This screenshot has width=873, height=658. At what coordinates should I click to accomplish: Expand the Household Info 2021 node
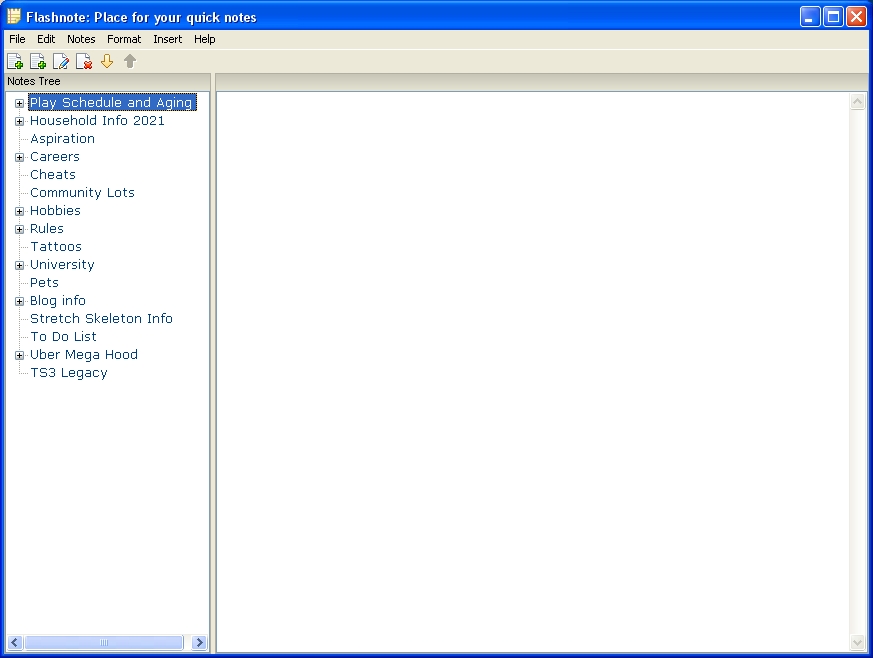19,121
